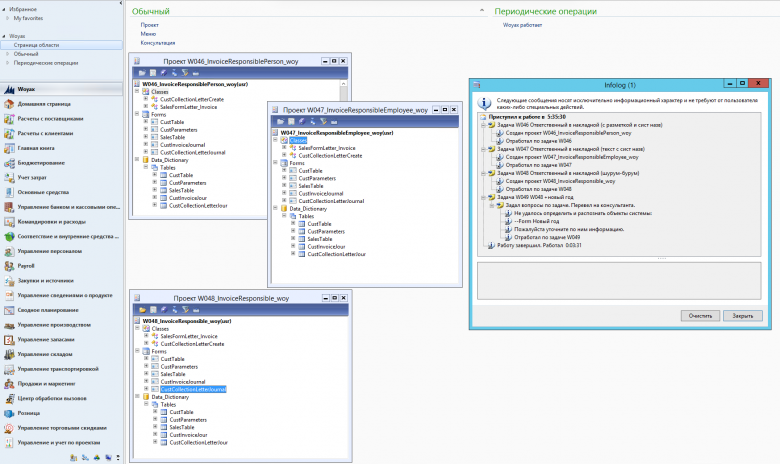Click first toolbar icon in W046 project window
780x464 pixels.
click(x=140, y=72)
